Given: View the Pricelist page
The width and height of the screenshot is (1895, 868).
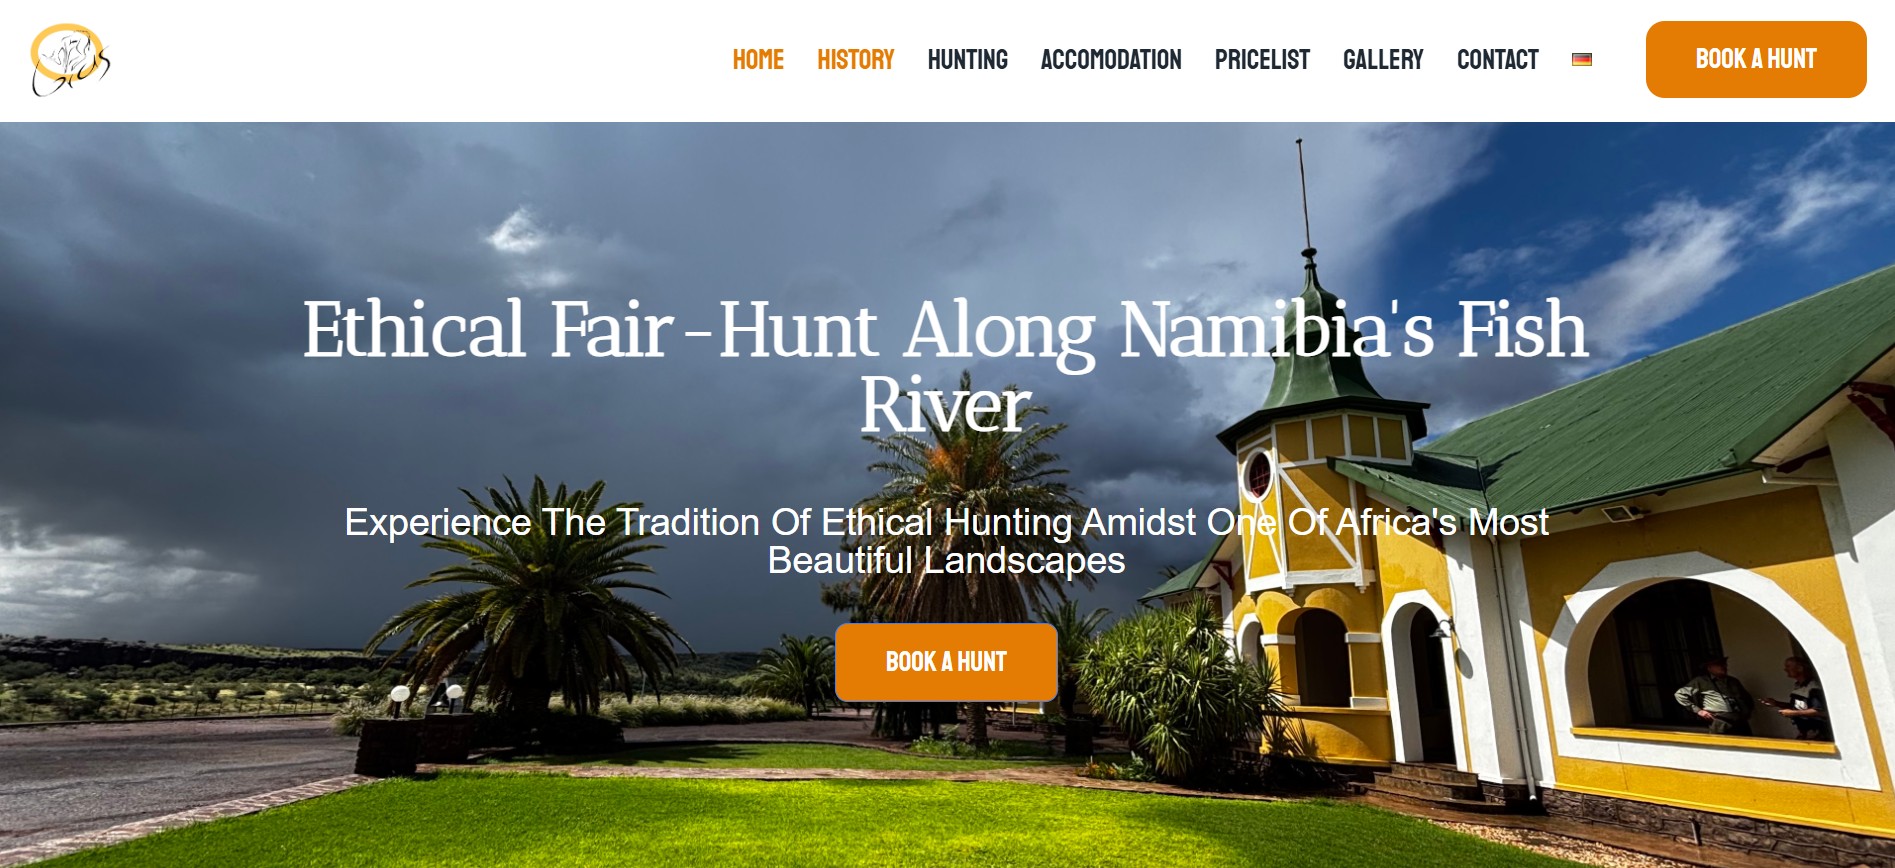Looking at the screenshot, I should (x=1262, y=60).
